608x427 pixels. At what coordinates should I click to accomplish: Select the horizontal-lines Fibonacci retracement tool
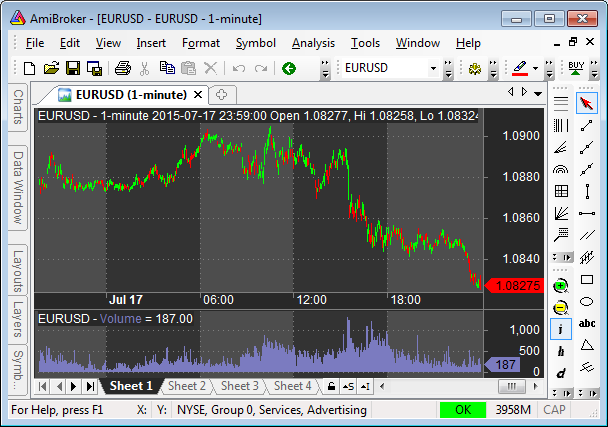coord(561,104)
